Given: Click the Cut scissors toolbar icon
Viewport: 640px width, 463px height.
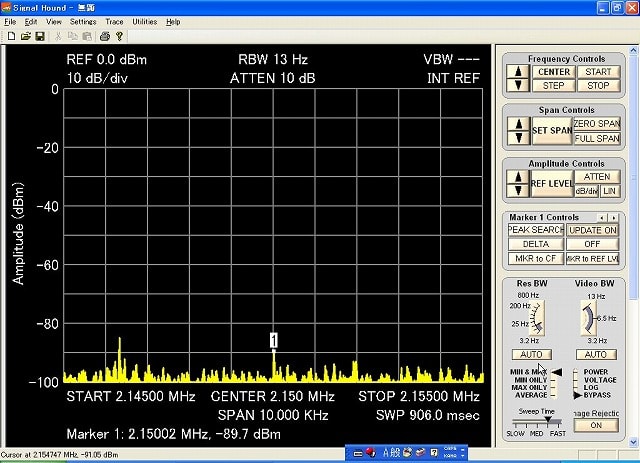Looking at the screenshot, I should click(x=58, y=36).
